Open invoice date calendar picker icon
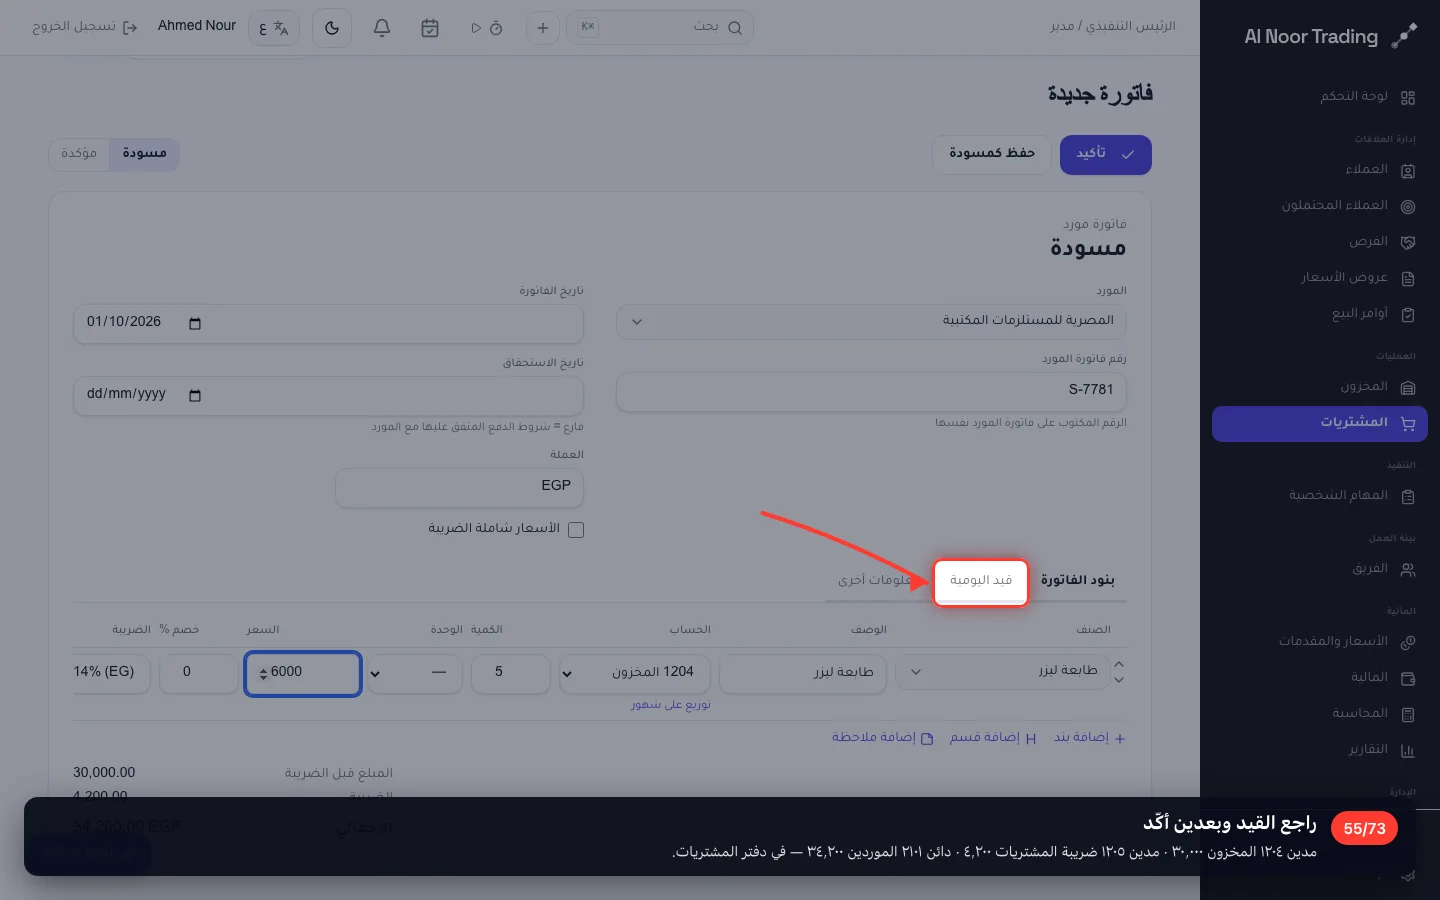This screenshot has height=900, width=1440. (195, 323)
